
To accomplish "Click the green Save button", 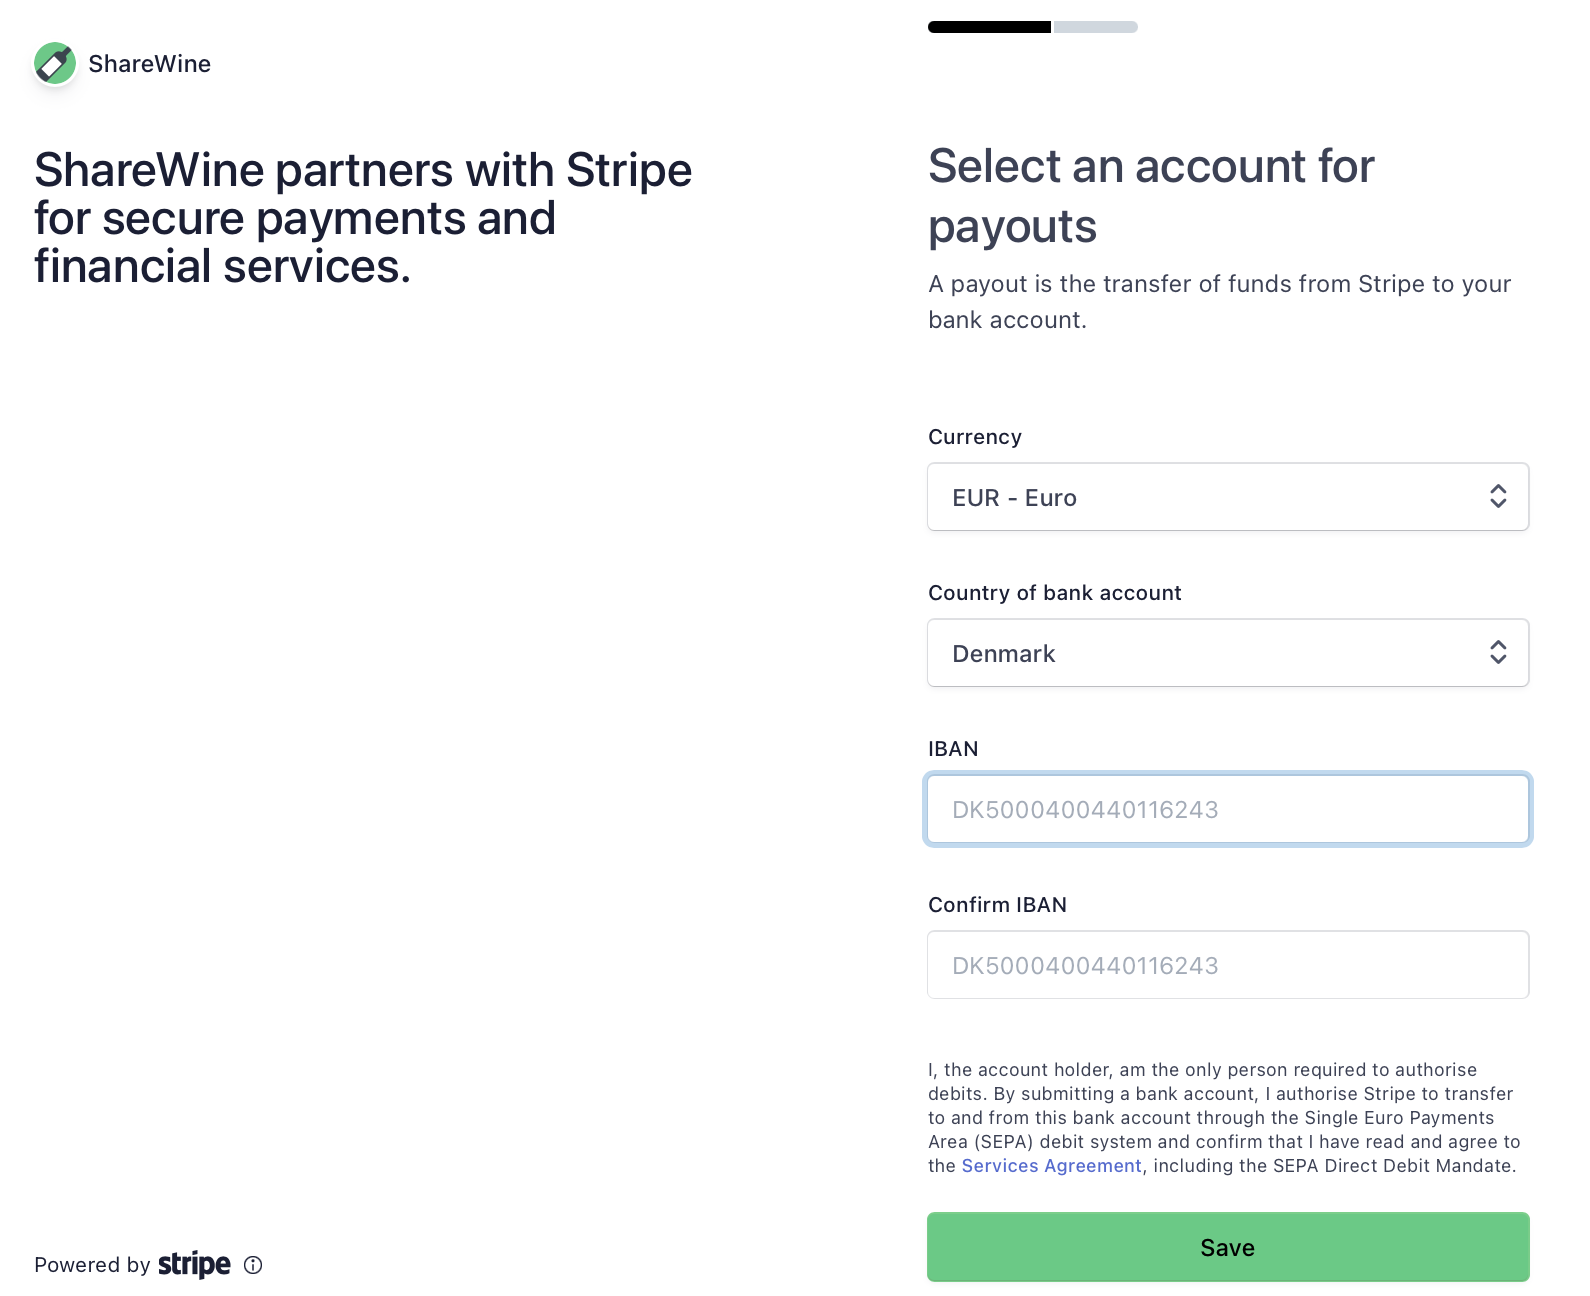I will tap(1228, 1247).
